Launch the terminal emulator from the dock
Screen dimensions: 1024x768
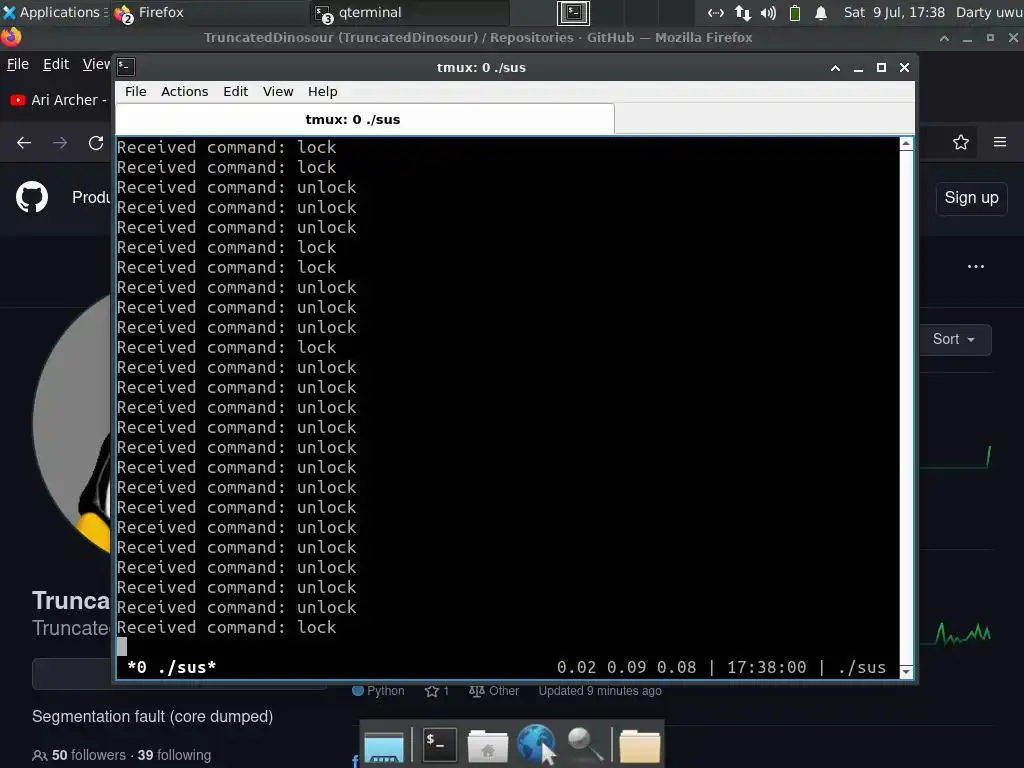440,744
